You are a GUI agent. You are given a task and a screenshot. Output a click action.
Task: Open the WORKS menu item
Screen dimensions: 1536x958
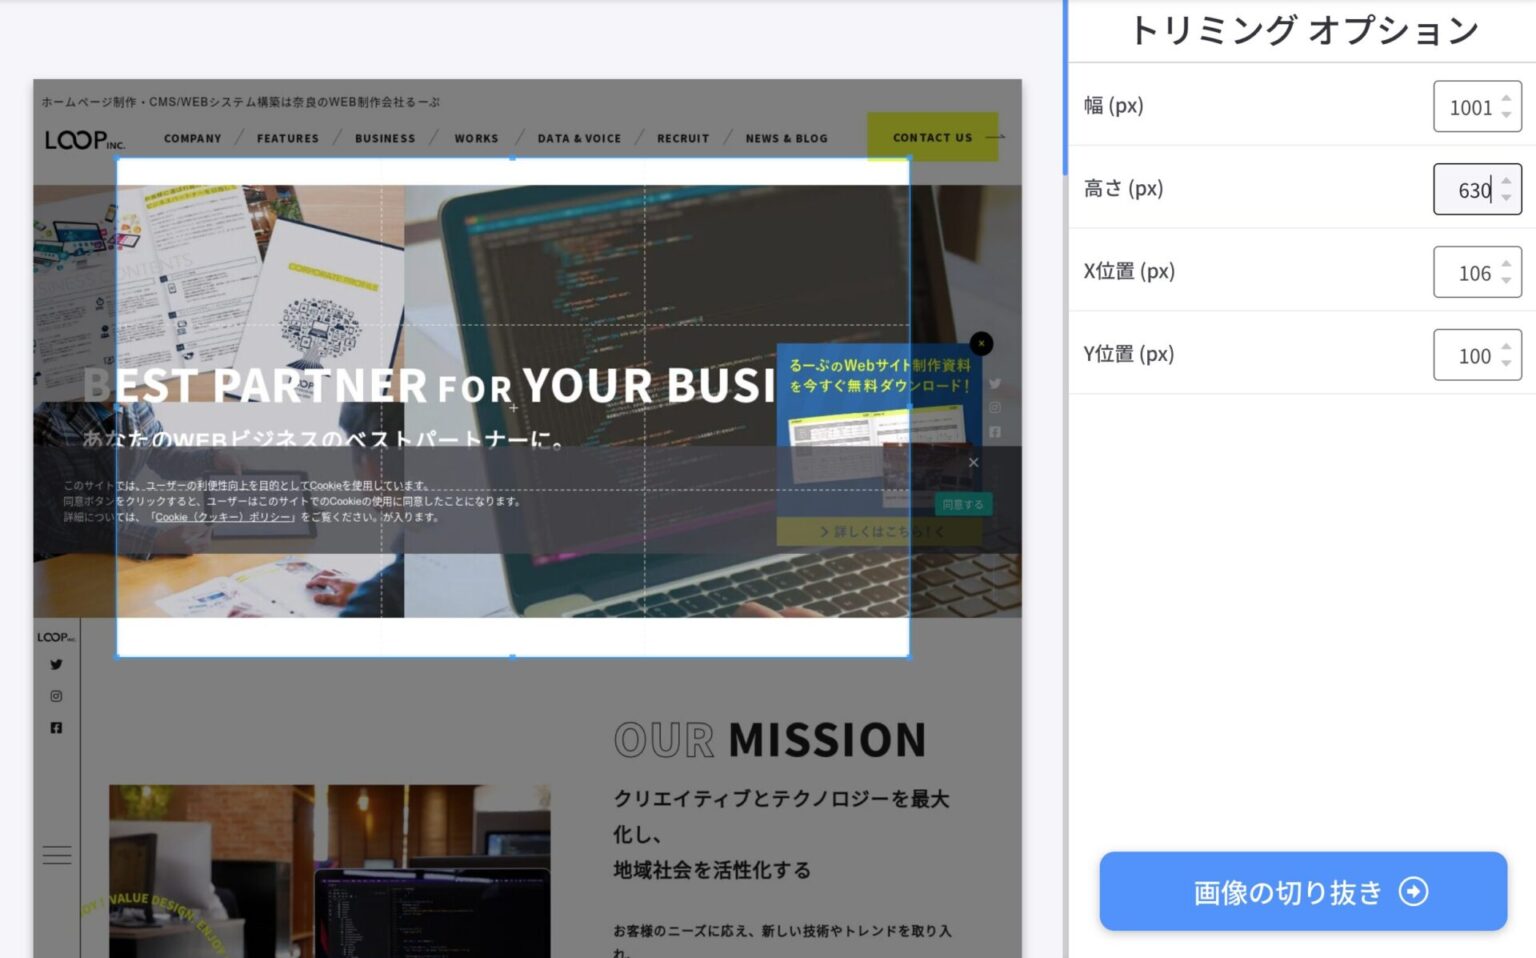[476, 139]
